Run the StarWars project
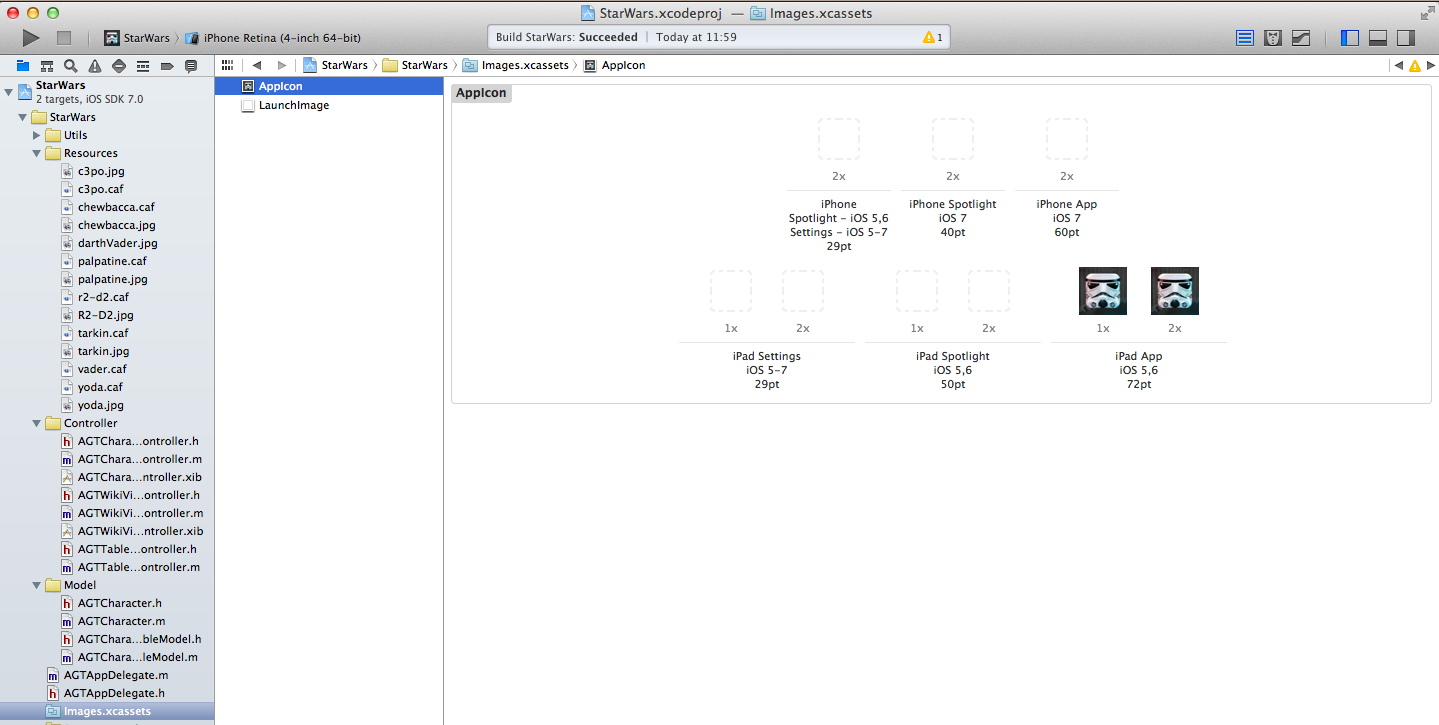Image resolution: width=1439 pixels, height=725 pixels. coord(30,37)
